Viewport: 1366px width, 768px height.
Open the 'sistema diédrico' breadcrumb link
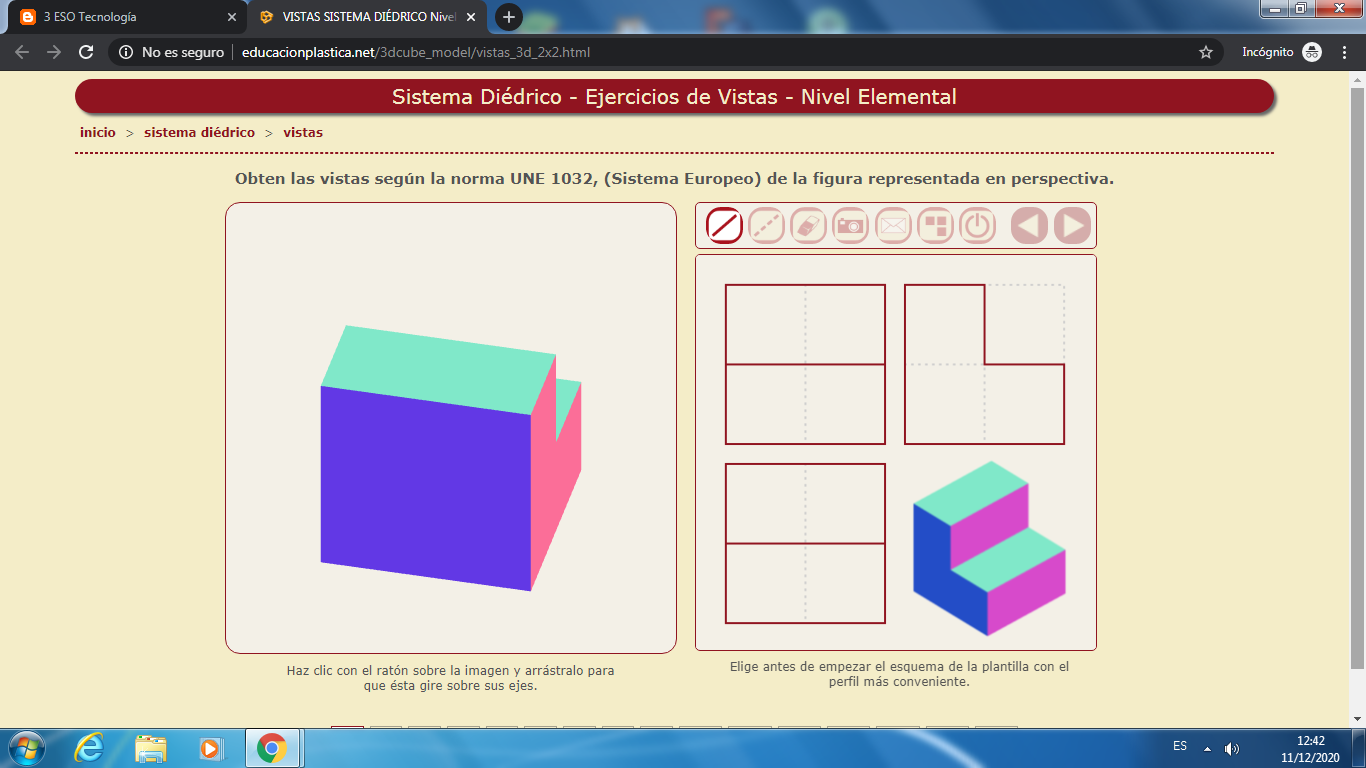pos(199,132)
